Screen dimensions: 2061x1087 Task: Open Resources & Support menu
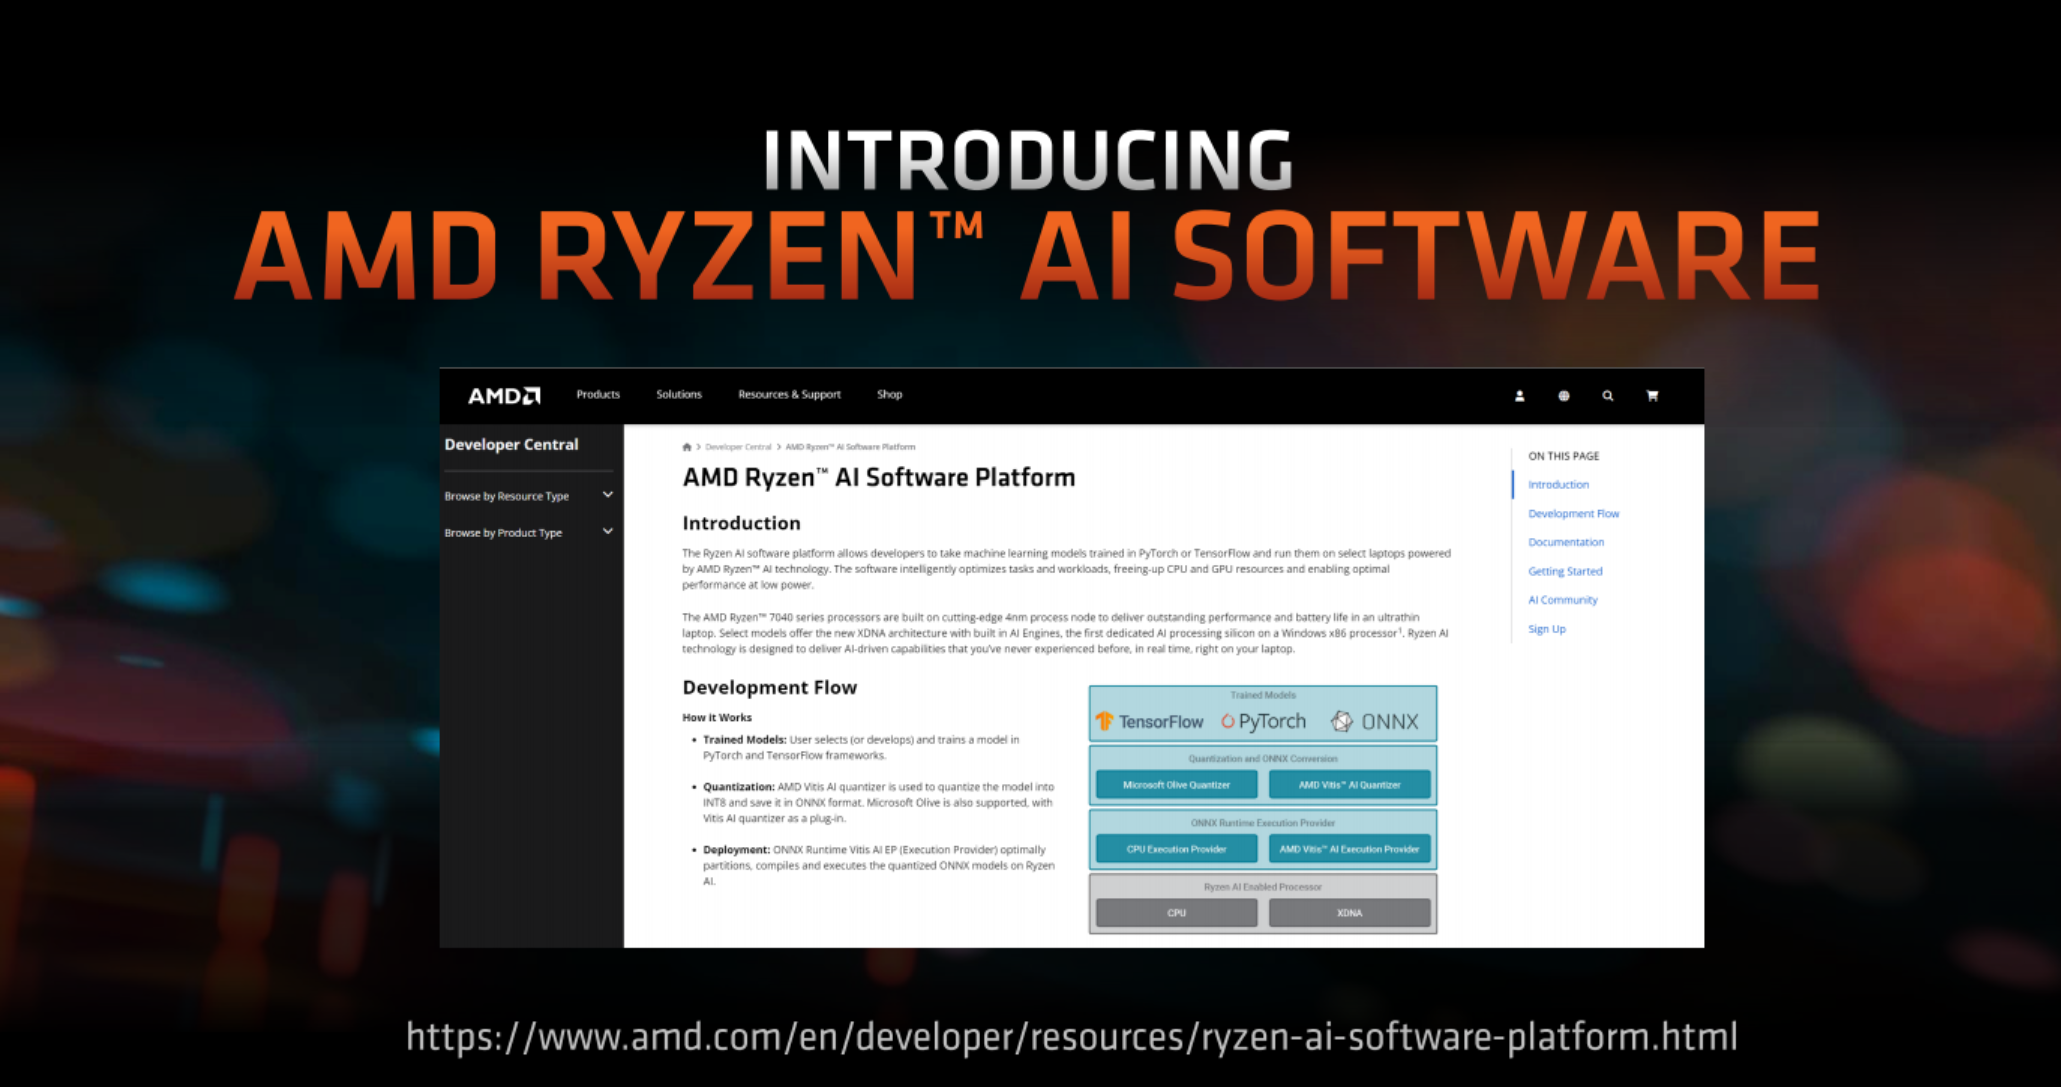[x=789, y=394]
